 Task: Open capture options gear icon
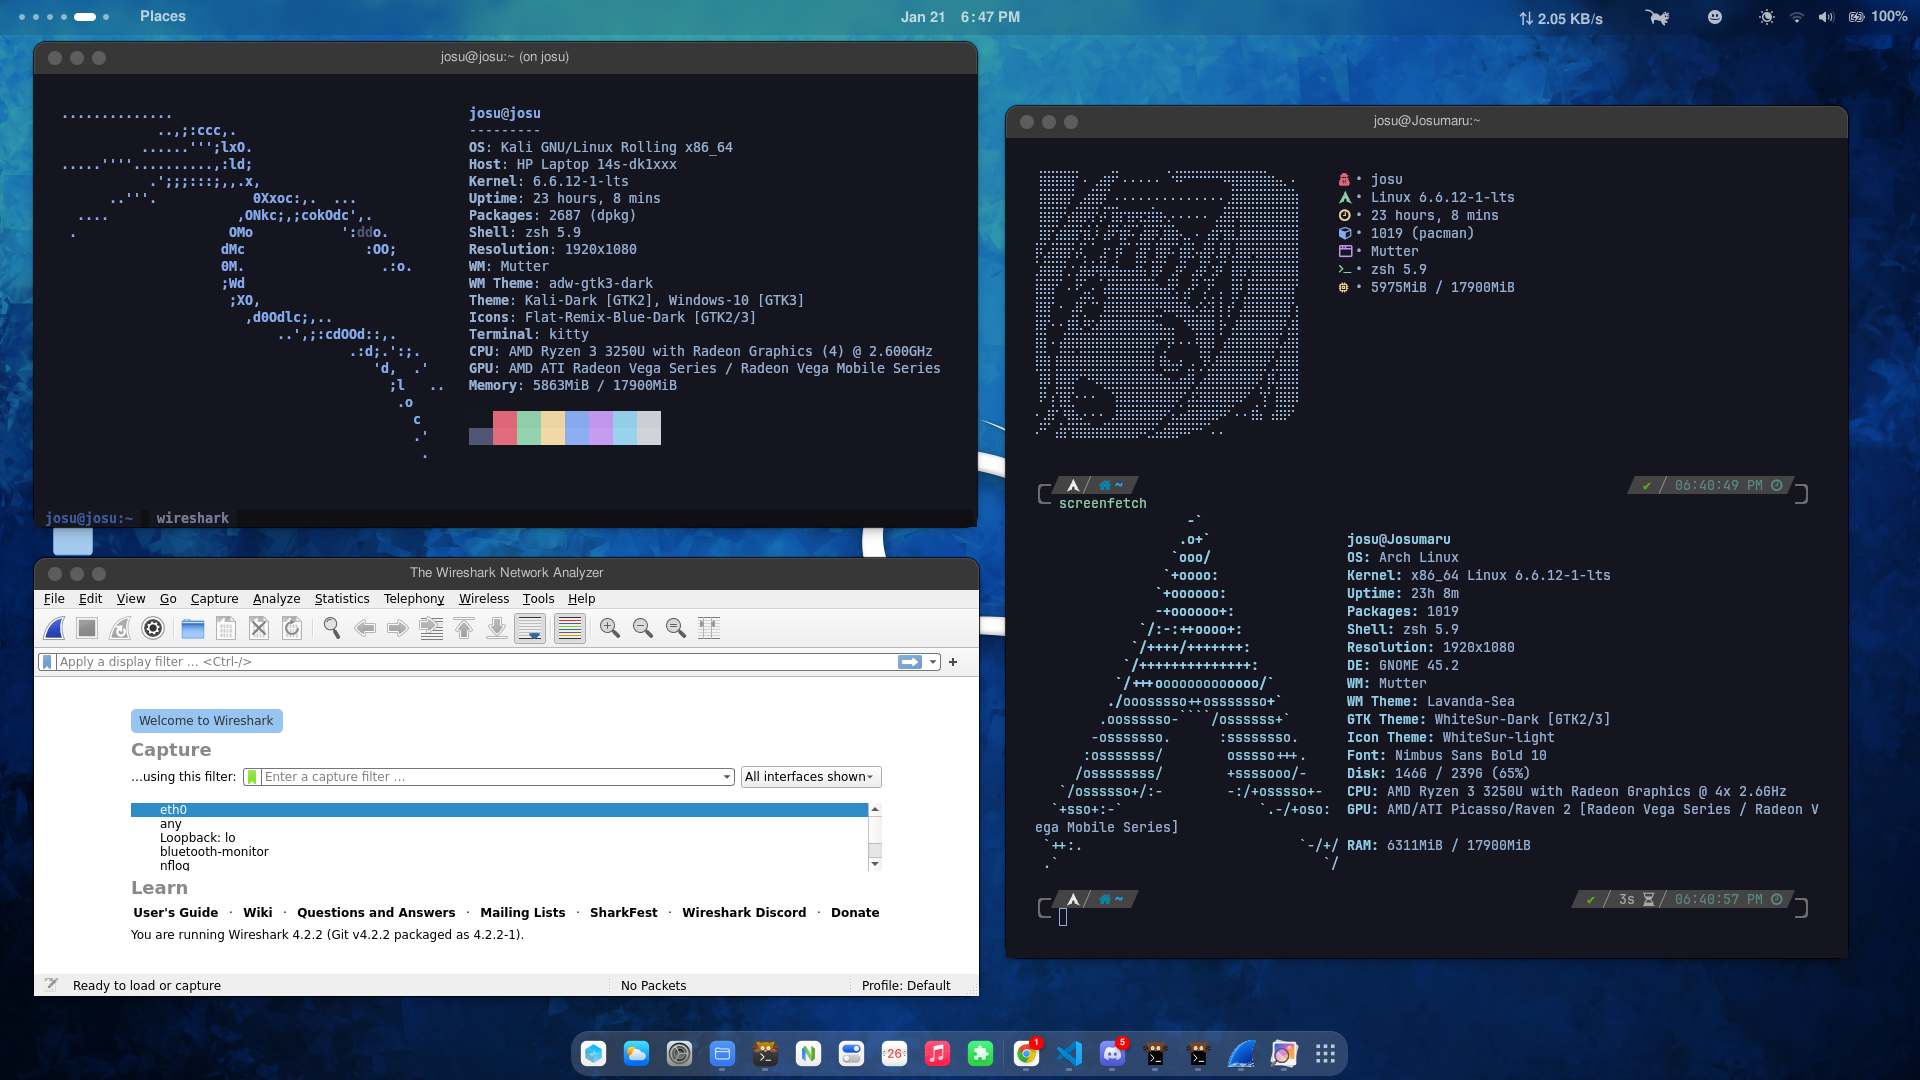tap(153, 628)
